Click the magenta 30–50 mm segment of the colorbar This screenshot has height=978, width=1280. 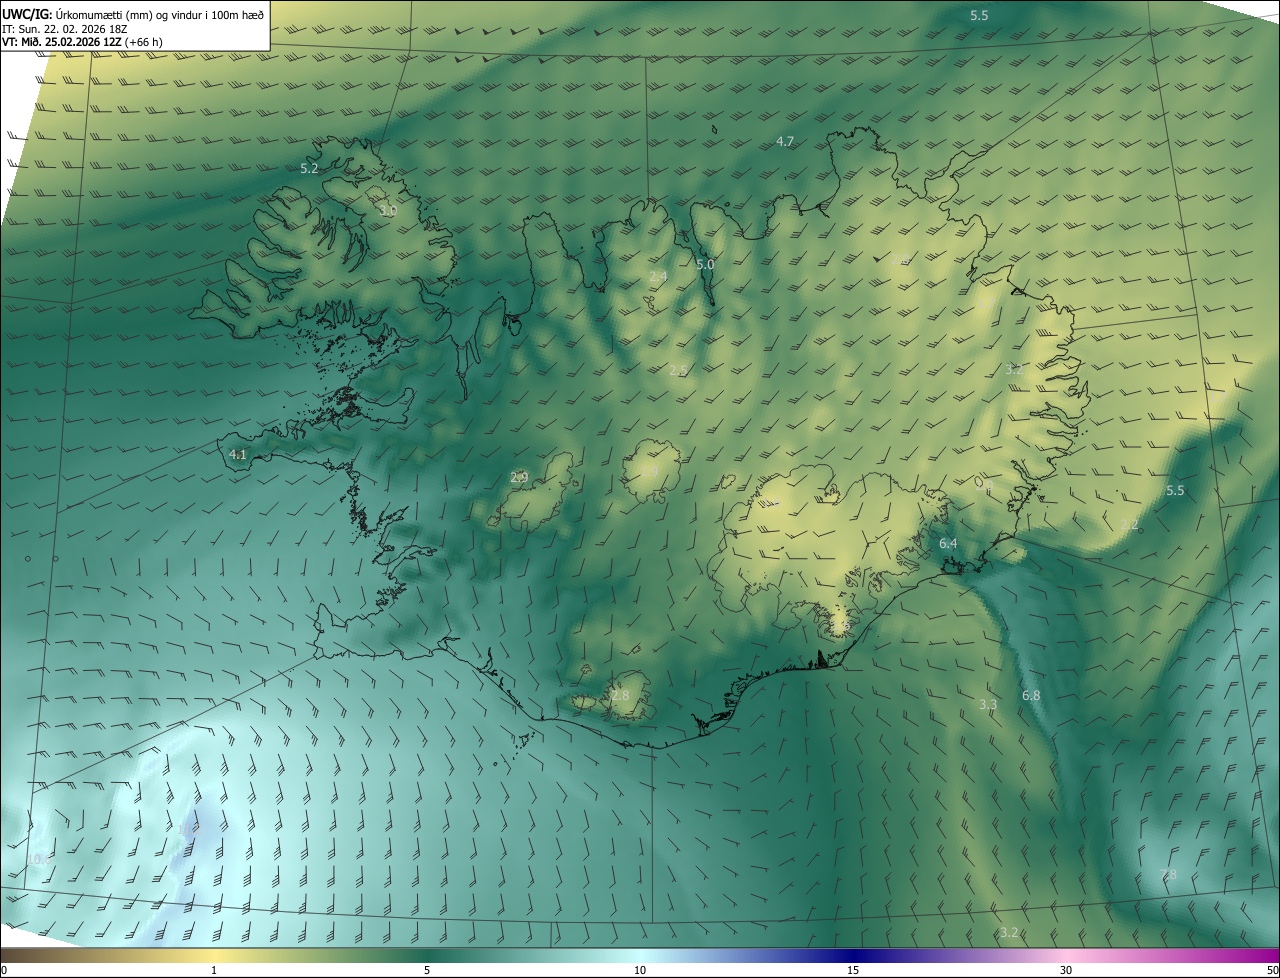pyautogui.click(x=1173, y=956)
